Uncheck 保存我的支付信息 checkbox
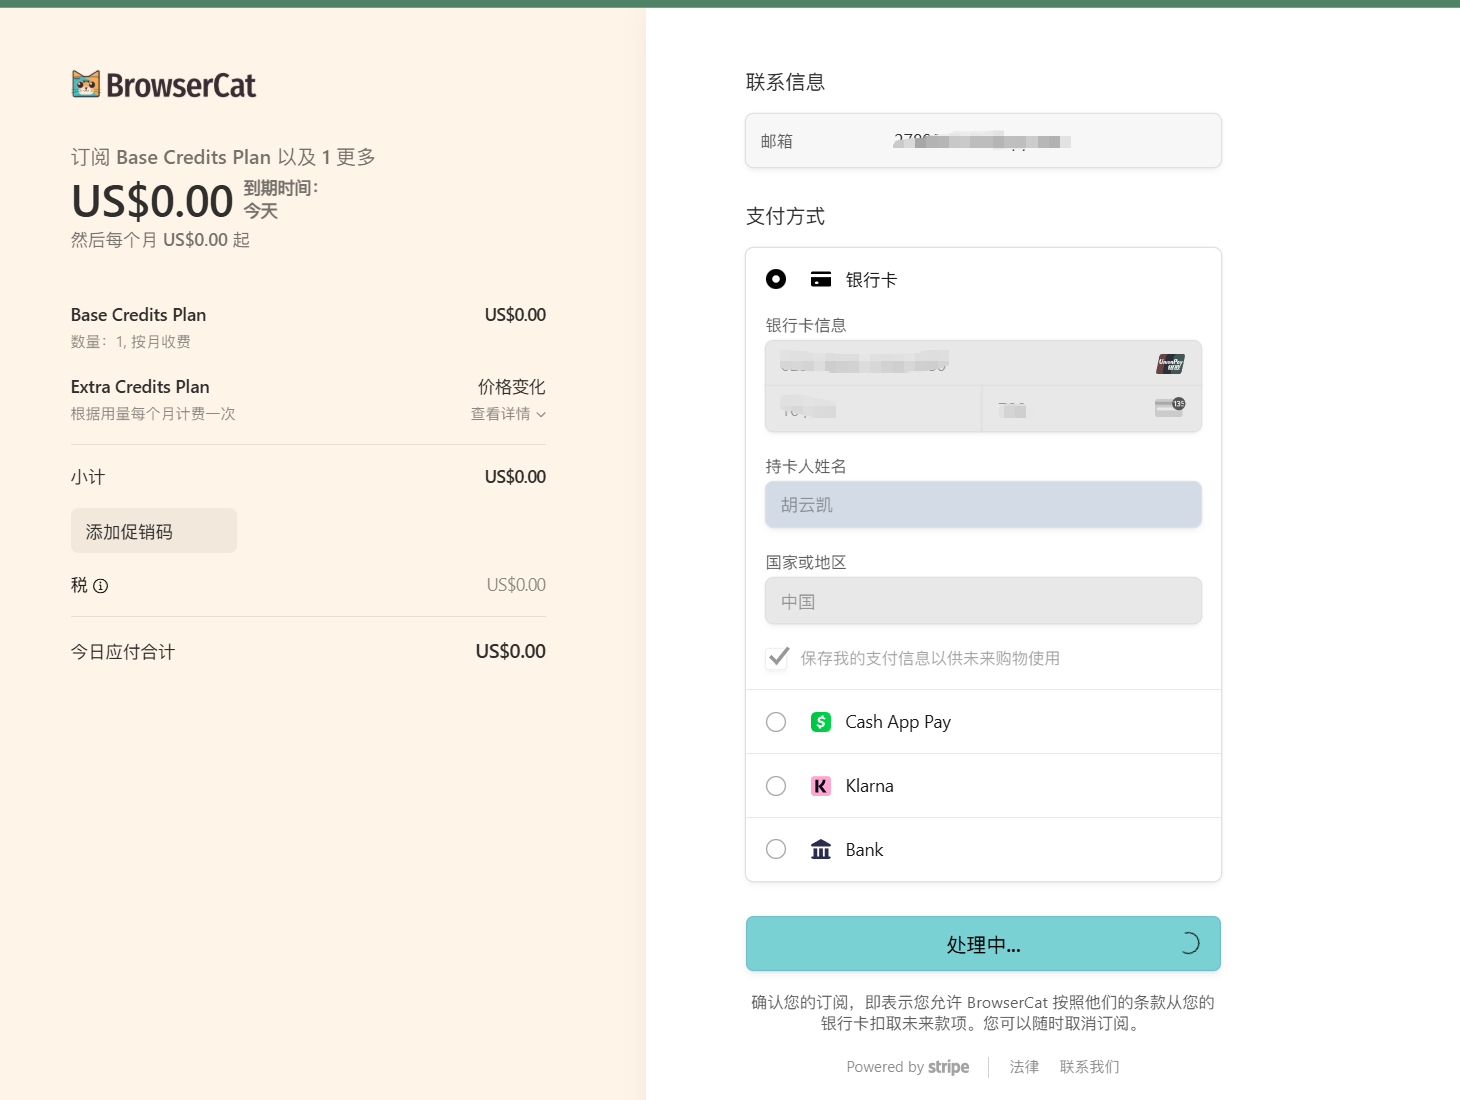Image resolution: width=1460 pixels, height=1100 pixels. coord(777,657)
